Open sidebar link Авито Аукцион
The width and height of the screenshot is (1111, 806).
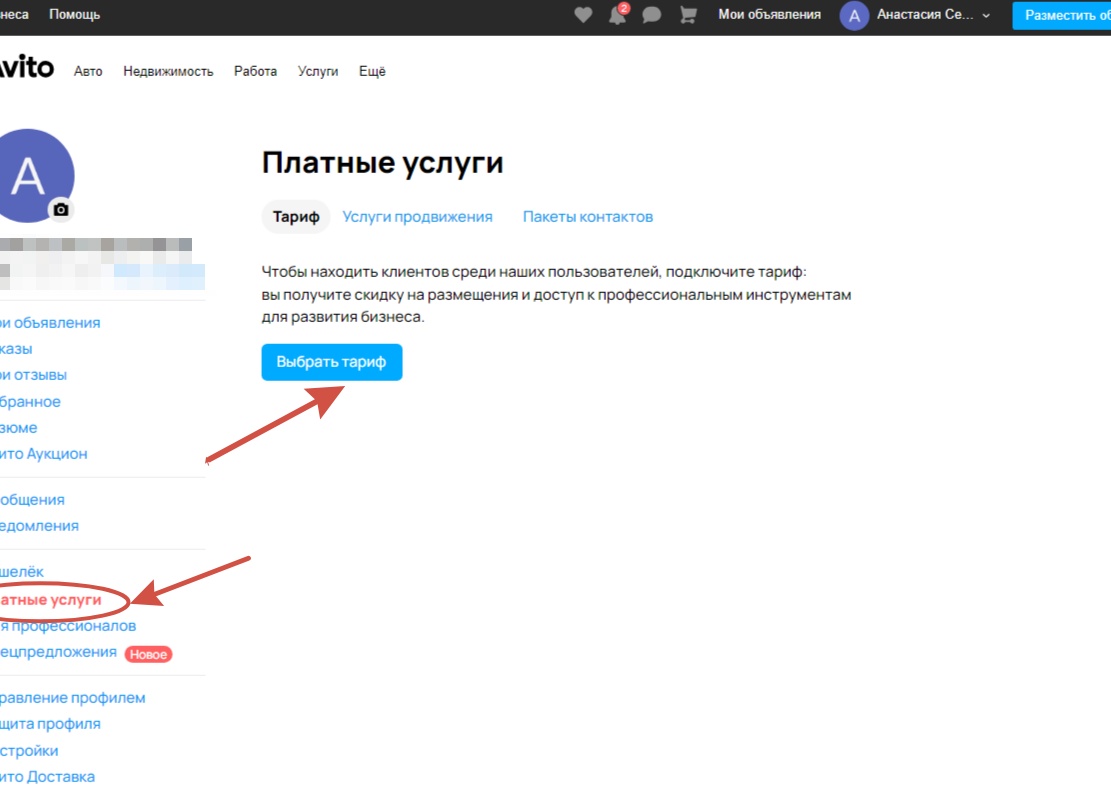[x=43, y=454]
